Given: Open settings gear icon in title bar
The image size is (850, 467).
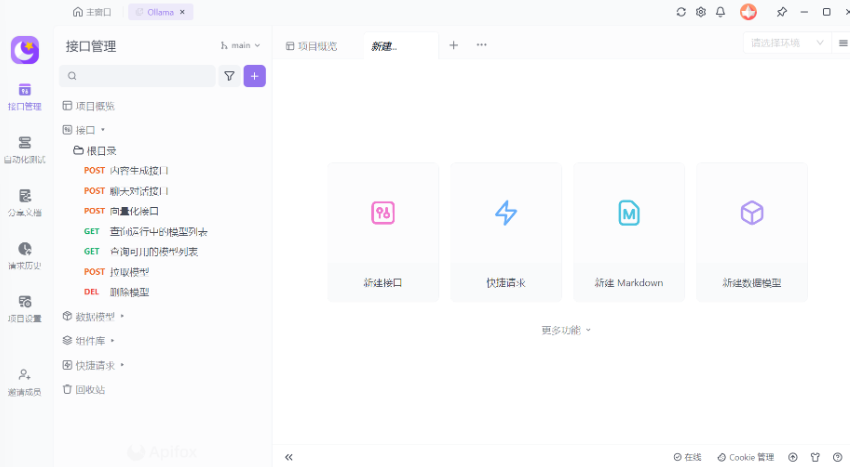Looking at the screenshot, I should pos(701,12).
